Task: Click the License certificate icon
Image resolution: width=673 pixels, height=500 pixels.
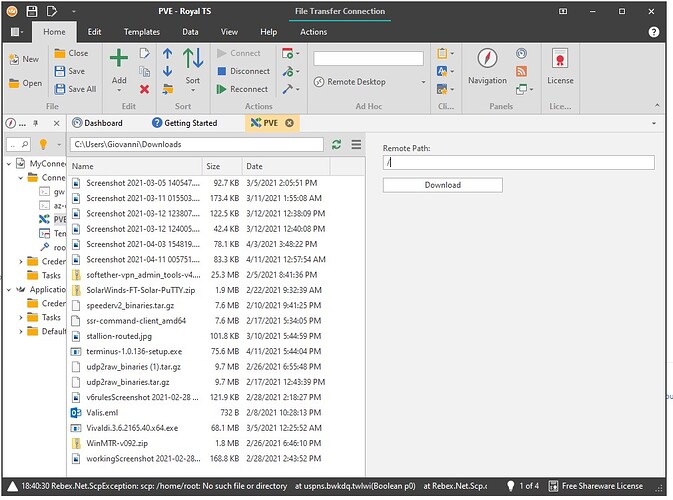Action: [560, 59]
